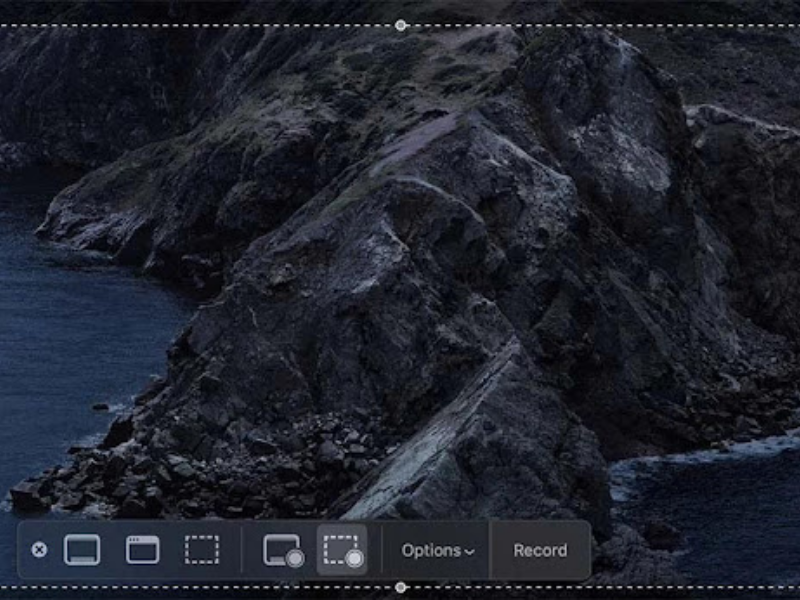This screenshot has width=800, height=600.
Task: Click top edge selection handle
Action: (x=401, y=25)
